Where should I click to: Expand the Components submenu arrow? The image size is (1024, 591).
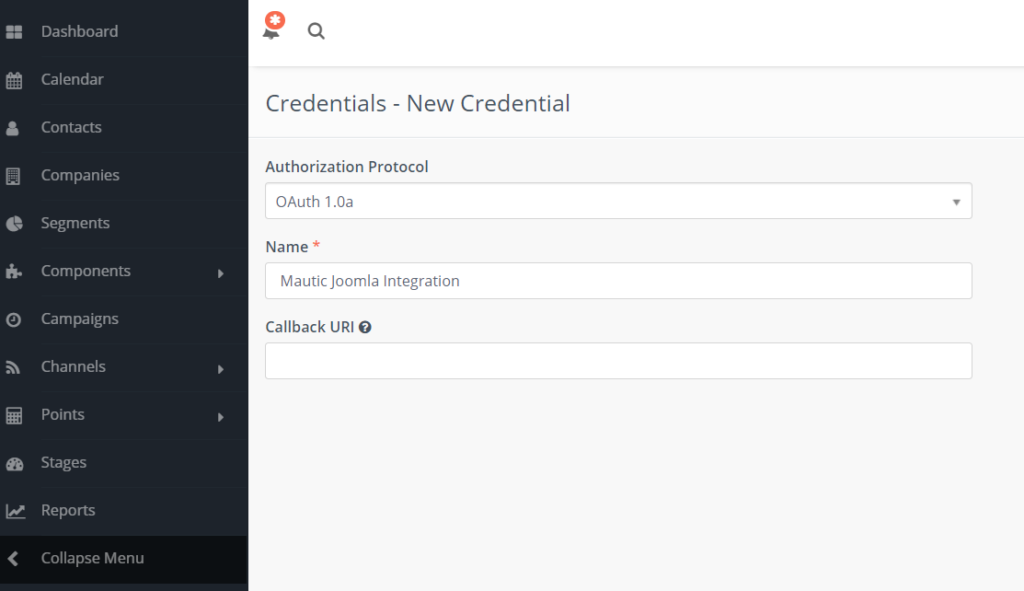pyautogui.click(x=221, y=273)
